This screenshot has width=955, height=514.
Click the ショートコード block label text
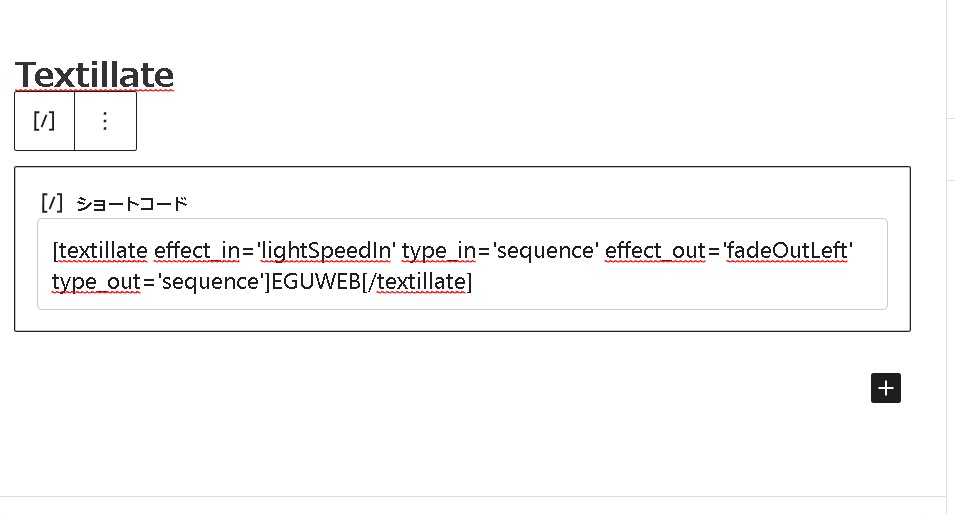point(132,204)
